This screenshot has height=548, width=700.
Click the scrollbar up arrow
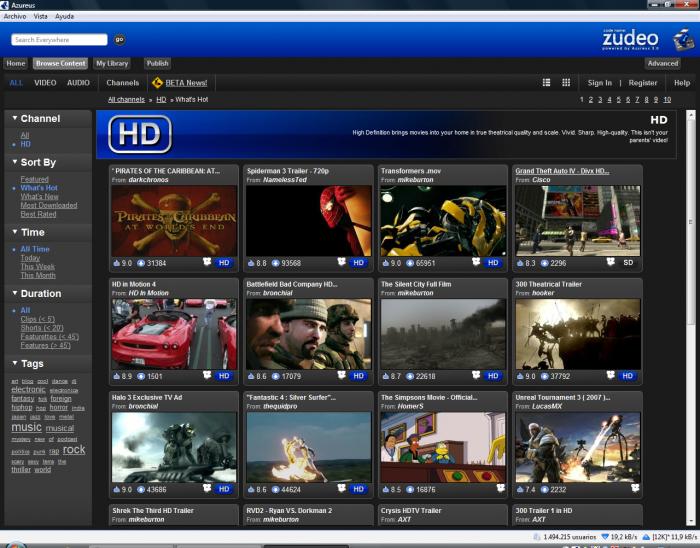pos(691,114)
